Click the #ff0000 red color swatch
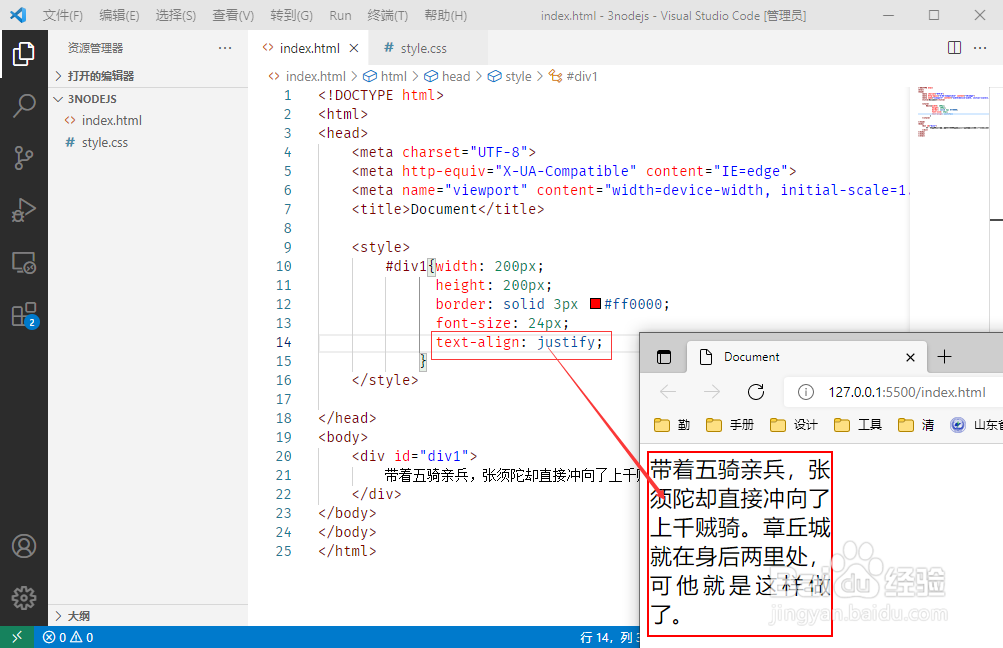The height and width of the screenshot is (648, 1003). click(595, 304)
